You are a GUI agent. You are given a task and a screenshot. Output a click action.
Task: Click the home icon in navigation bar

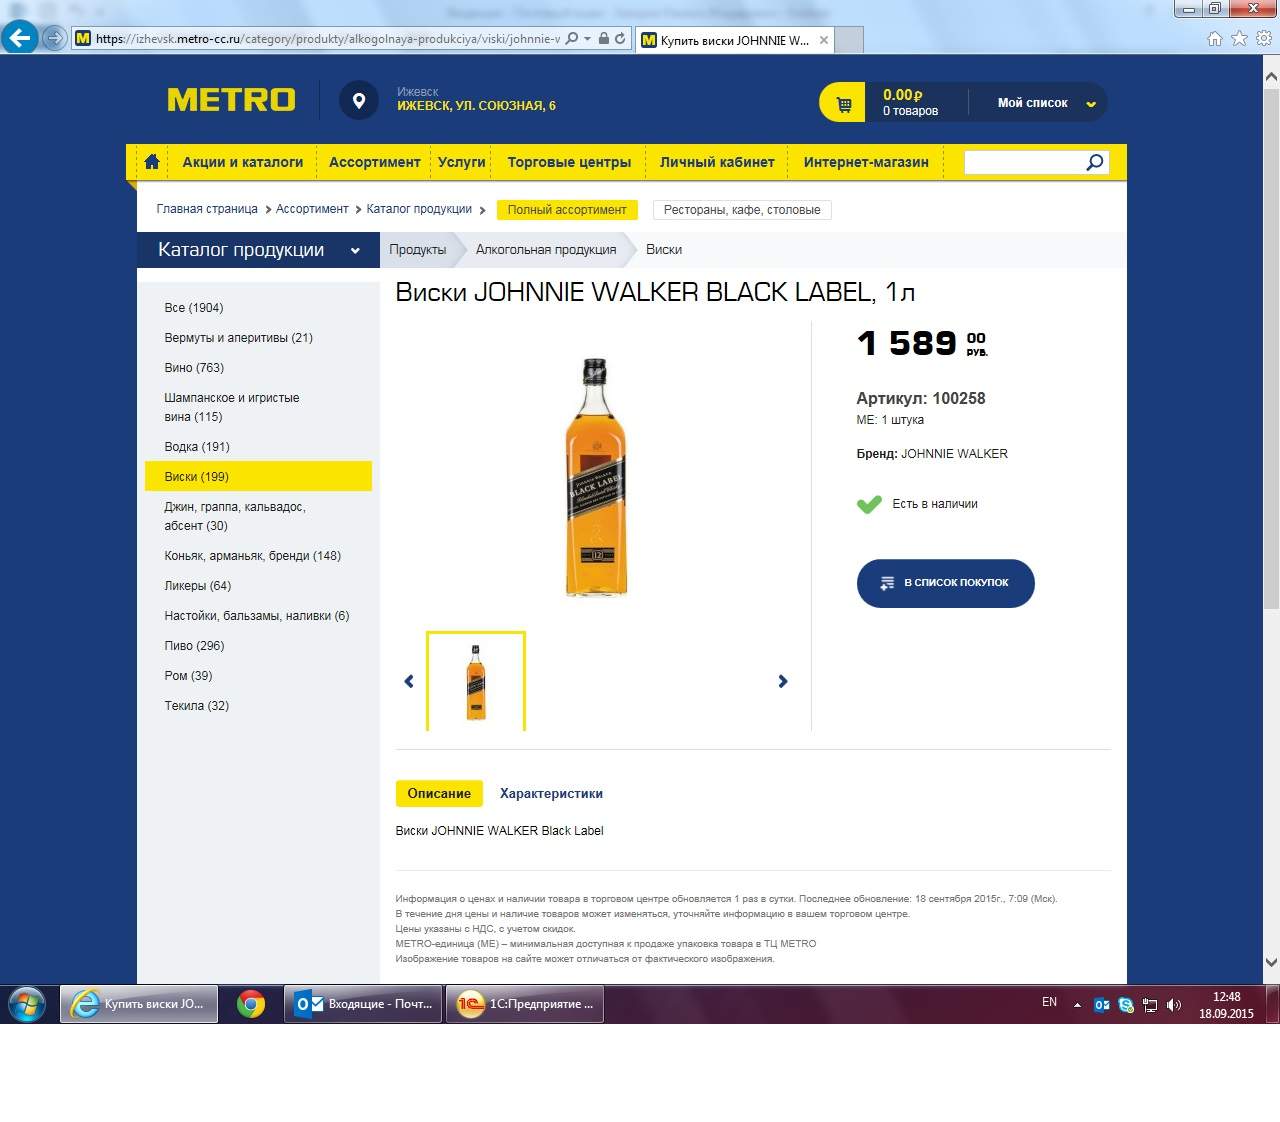[x=152, y=162]
